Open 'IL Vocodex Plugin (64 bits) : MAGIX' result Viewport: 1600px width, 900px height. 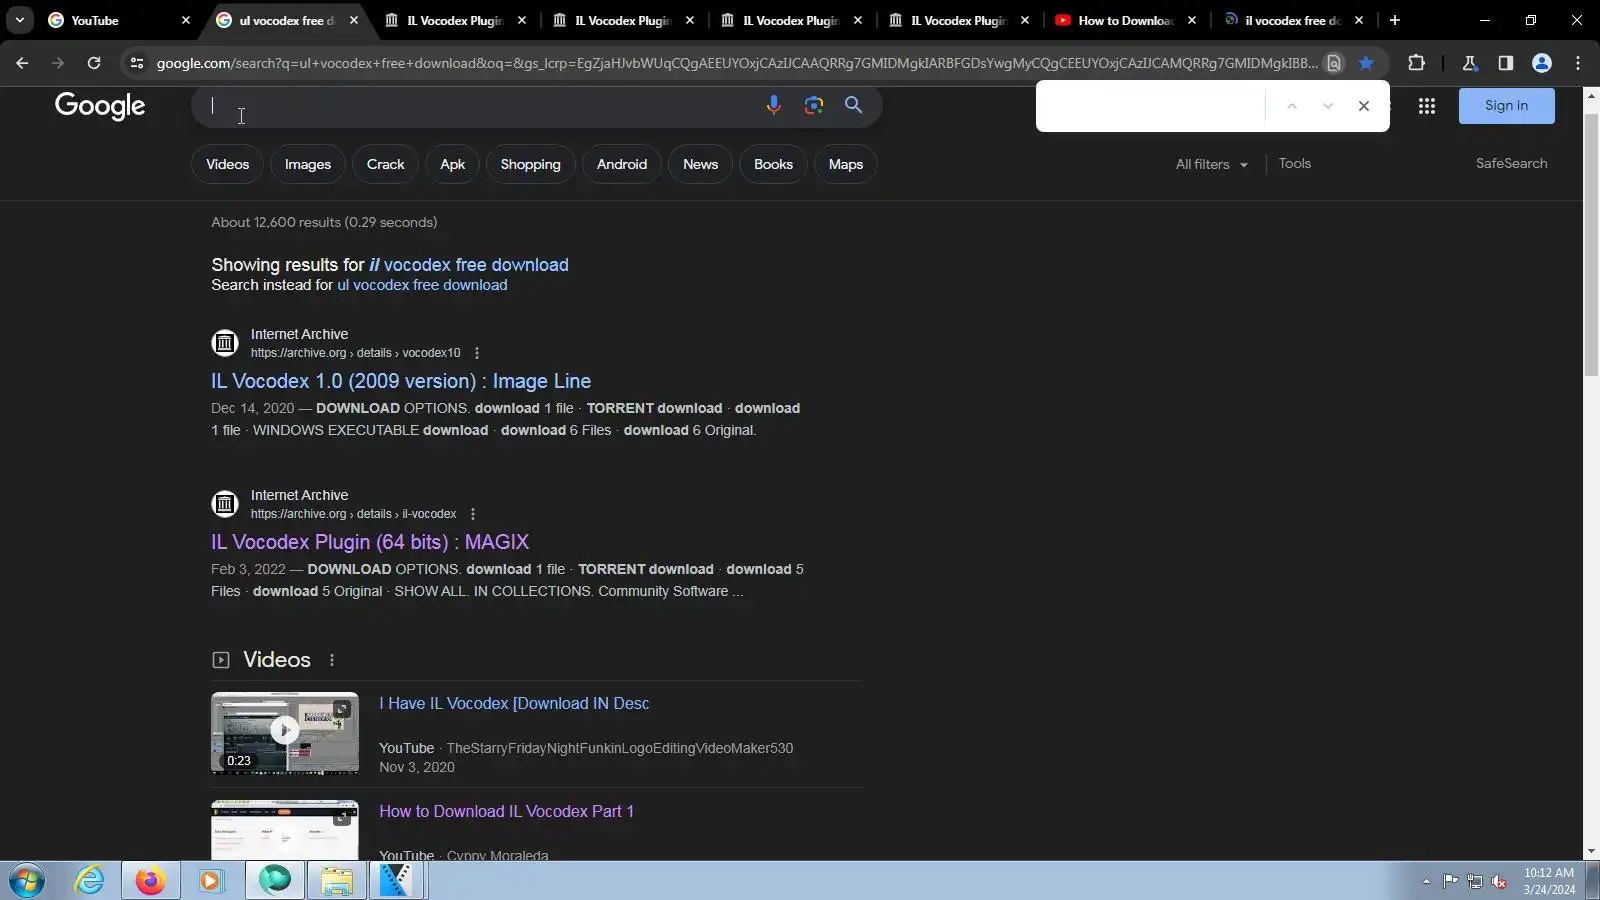(370, 542)
